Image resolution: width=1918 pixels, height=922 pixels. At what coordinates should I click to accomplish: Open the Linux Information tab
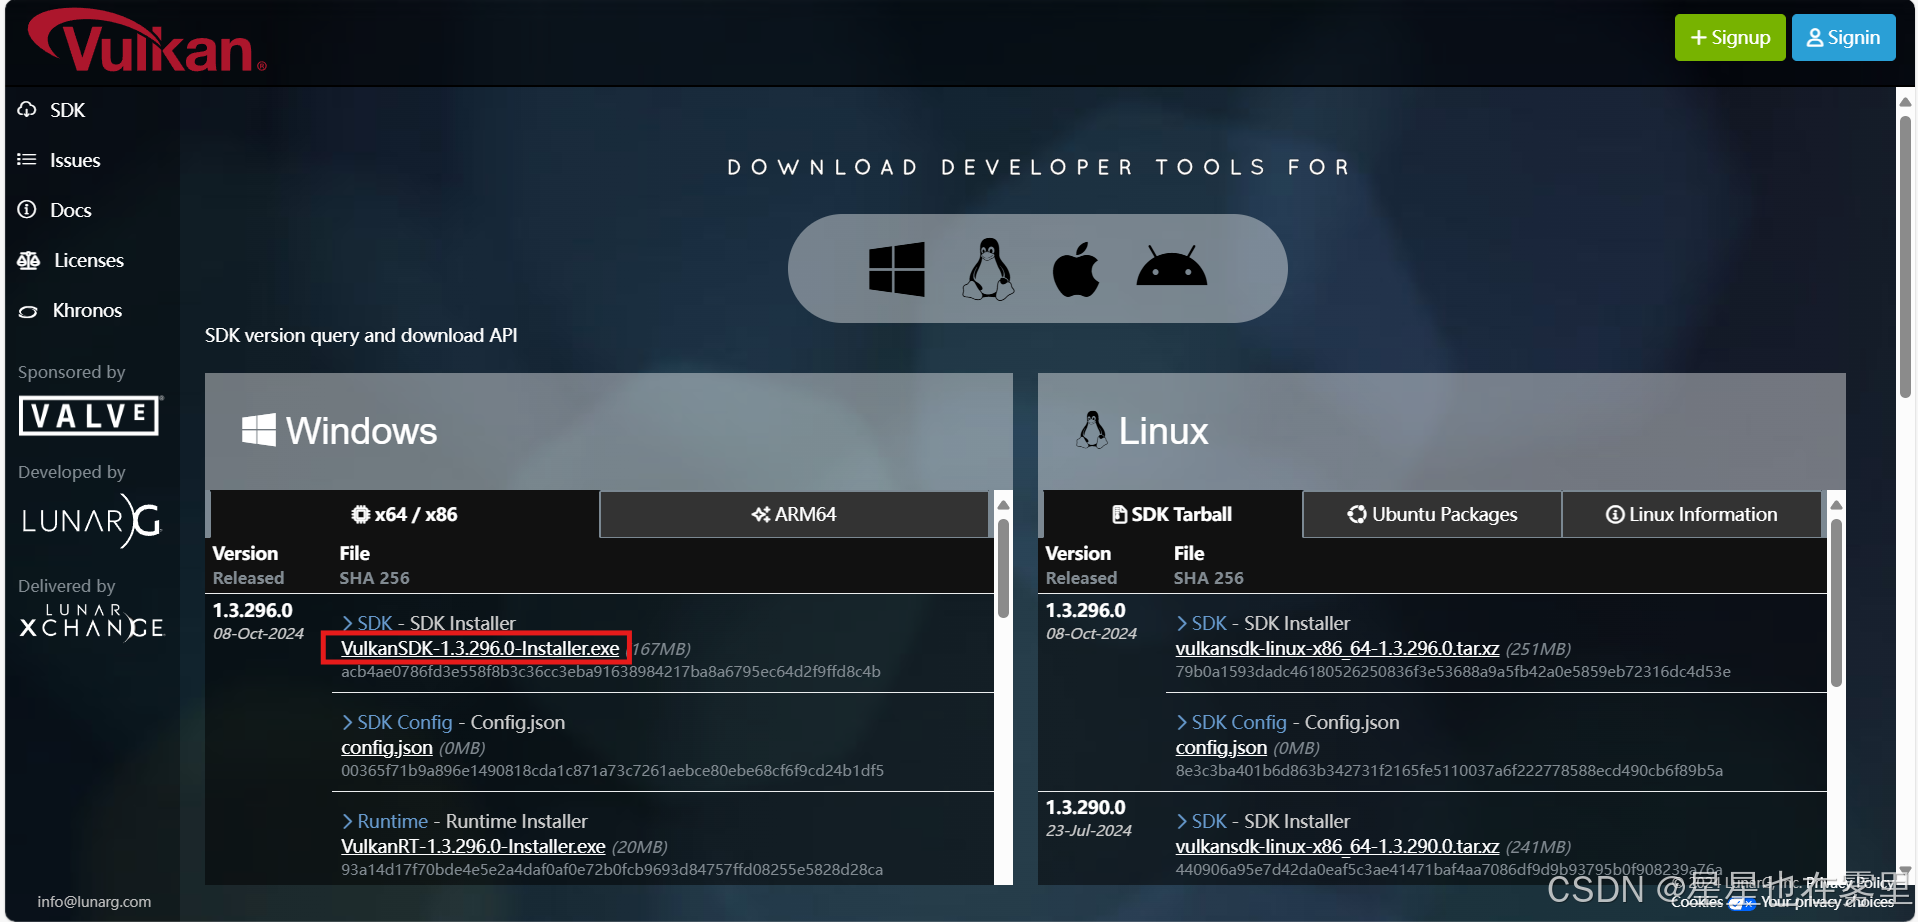[x=1691, y=514]
